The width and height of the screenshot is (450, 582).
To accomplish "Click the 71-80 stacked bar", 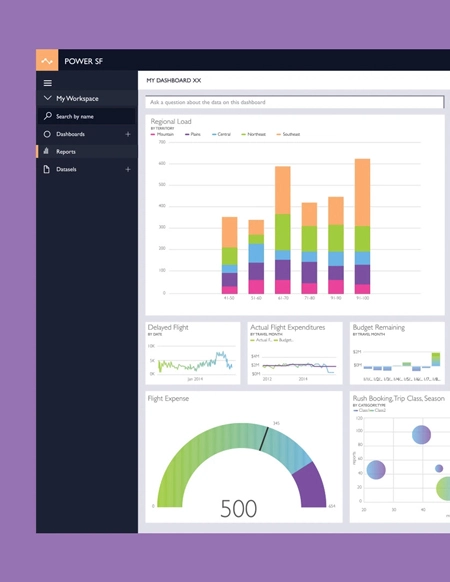I will 309,248.
